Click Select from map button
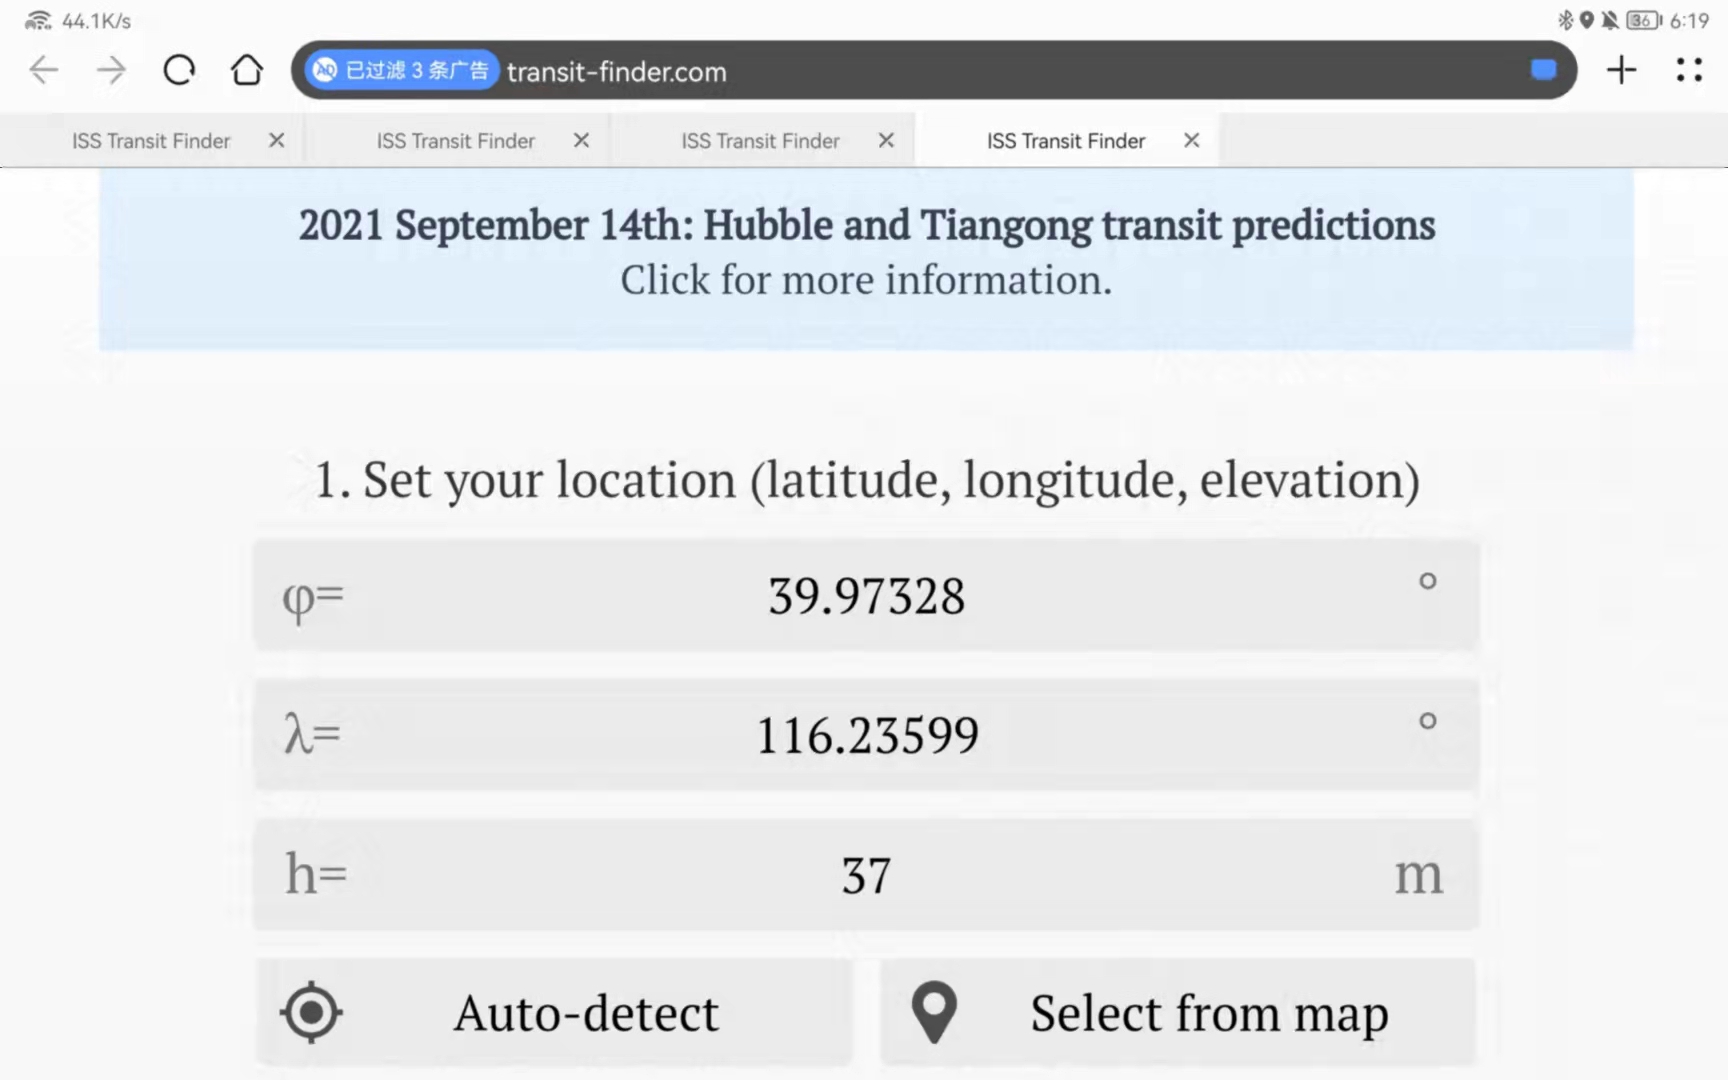This screenshot has width=1728, height=1080. [x=1177, y=1012]
